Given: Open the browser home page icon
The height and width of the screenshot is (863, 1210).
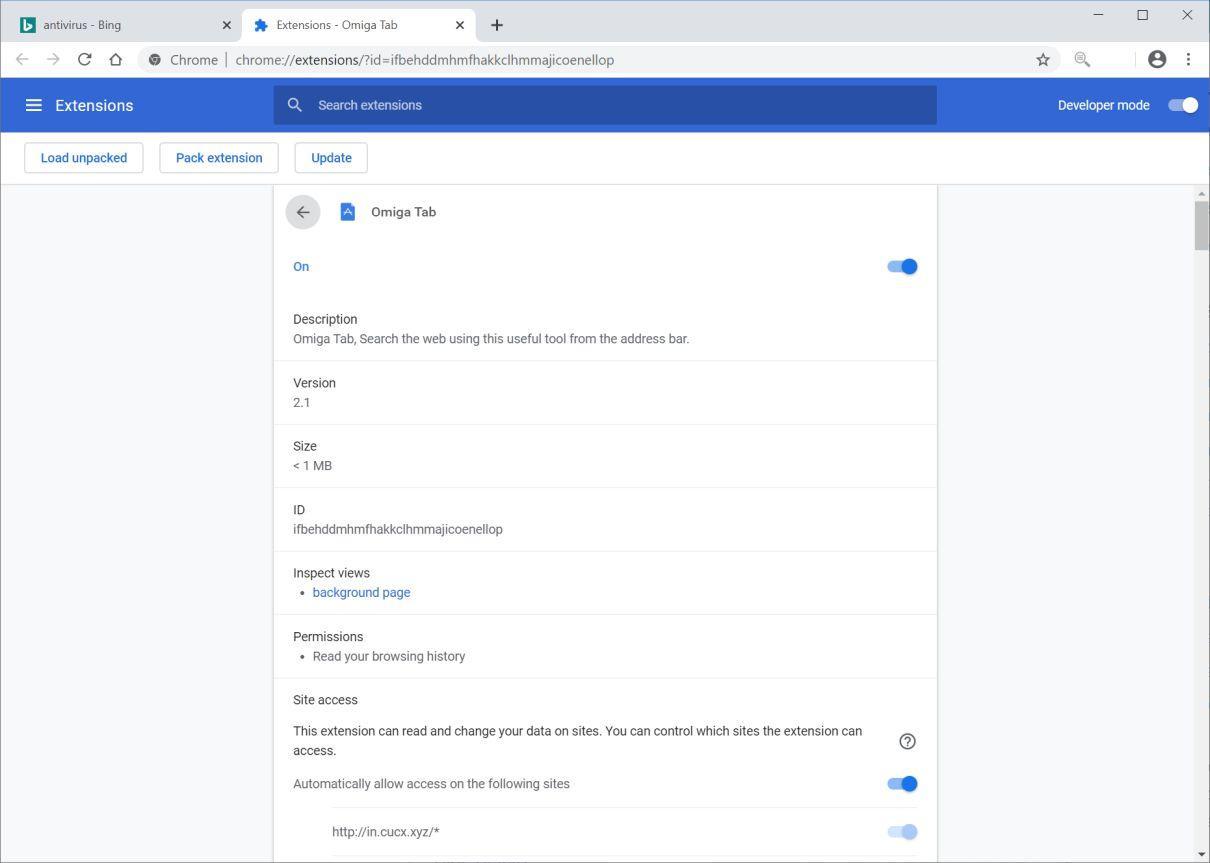Looking at the screenshot, I should (x=116, y=60).
